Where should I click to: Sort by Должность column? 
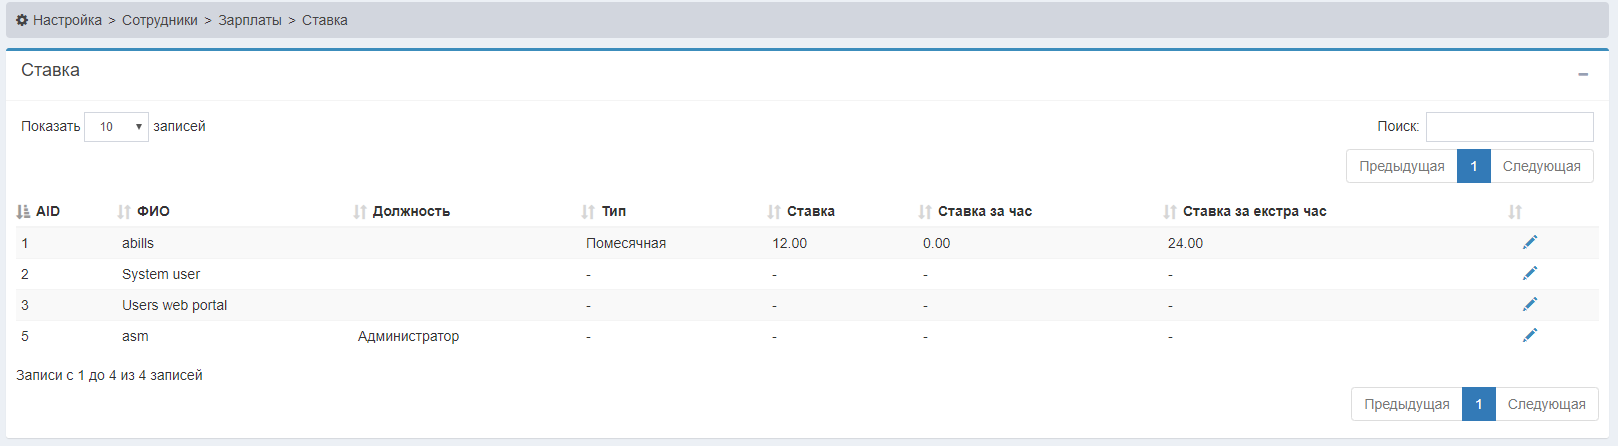point(411,211)
